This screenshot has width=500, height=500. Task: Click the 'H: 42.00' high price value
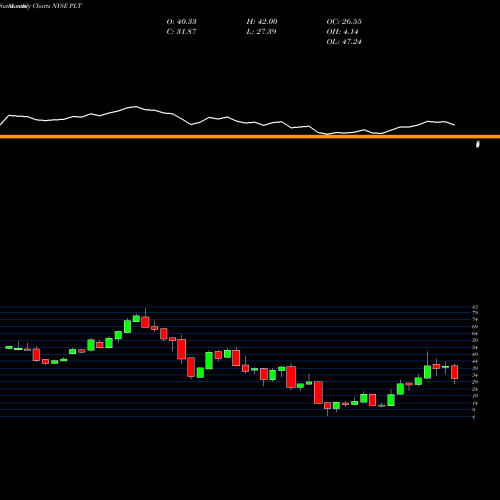pyautogui.click(x=262, y=22)
